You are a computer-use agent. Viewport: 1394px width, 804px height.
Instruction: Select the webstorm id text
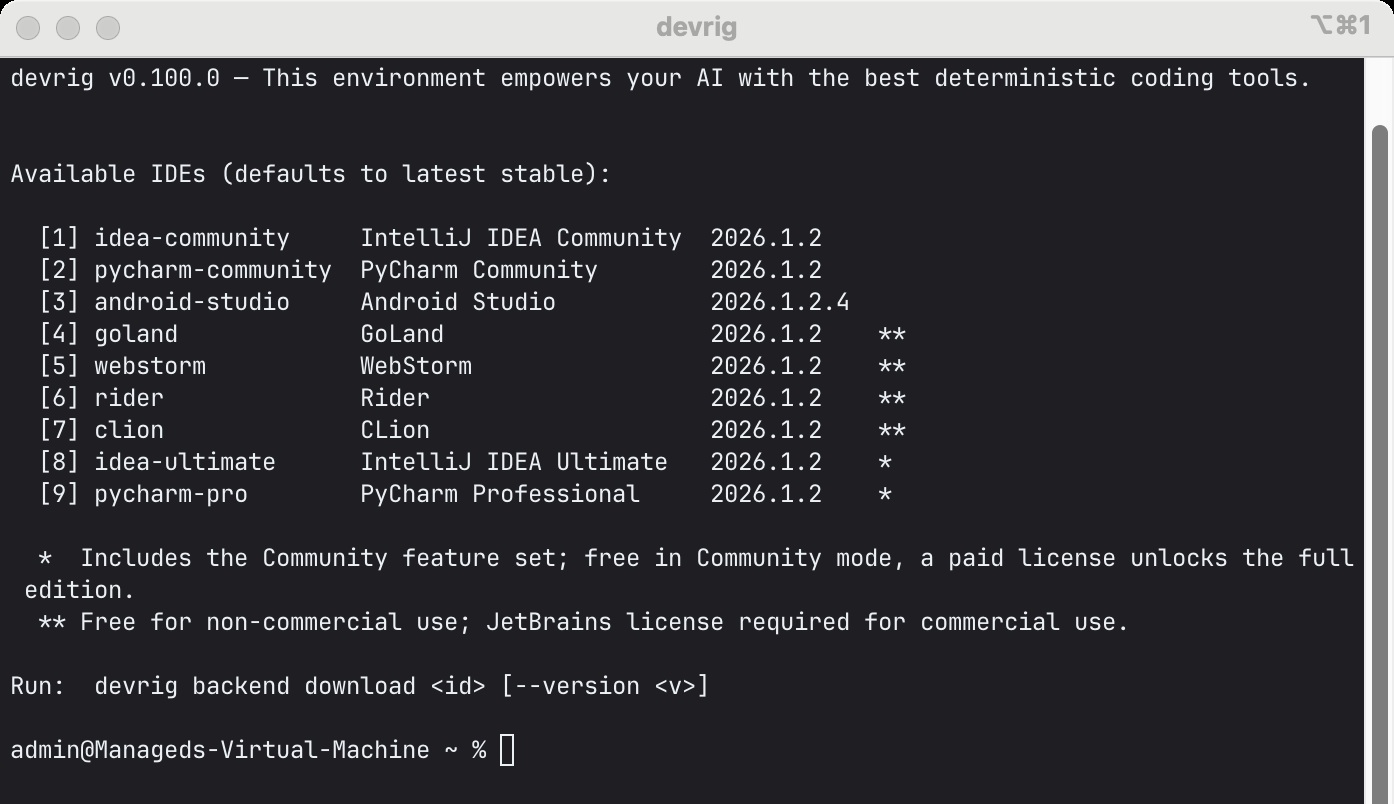pyautogui.click(x=150, y=366)
